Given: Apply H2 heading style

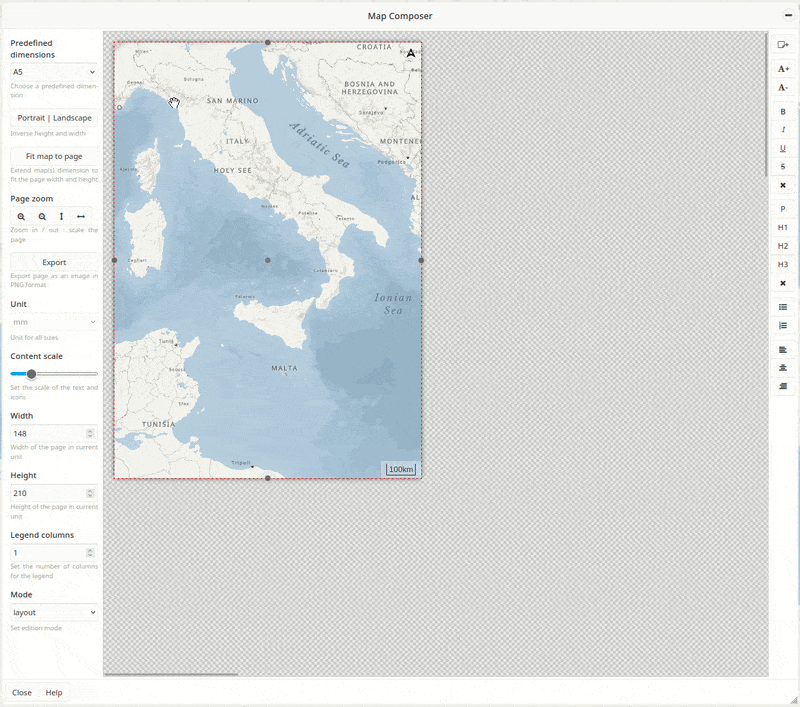Looking at the screenshot, I should [783, 245].
